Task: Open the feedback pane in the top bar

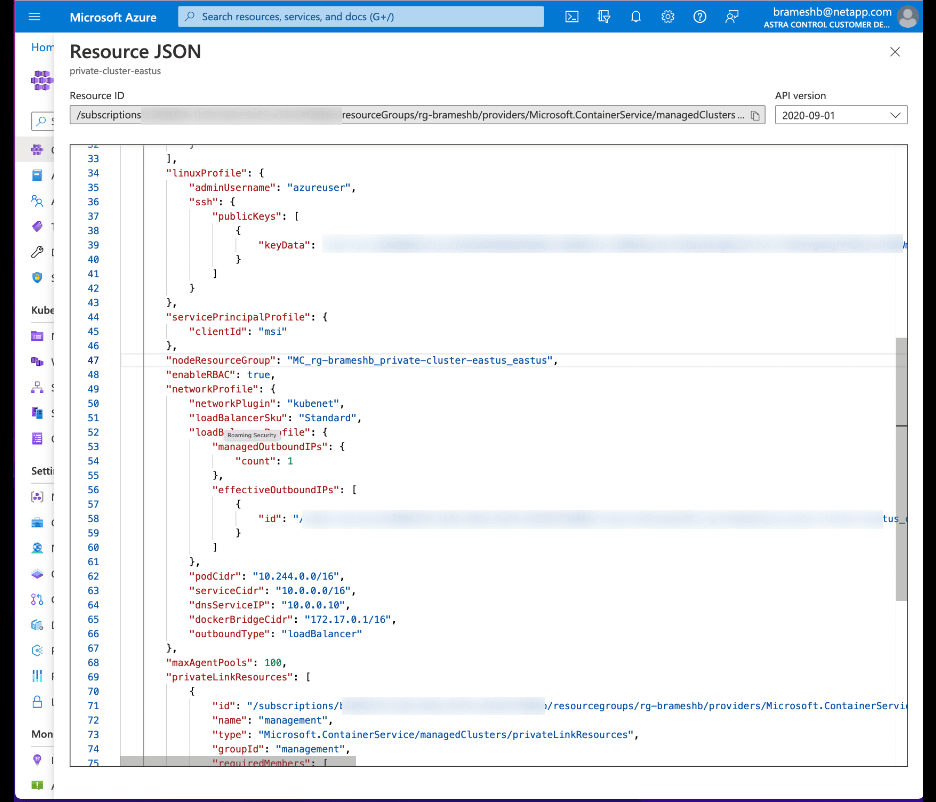Action: (x=731, y=16)
